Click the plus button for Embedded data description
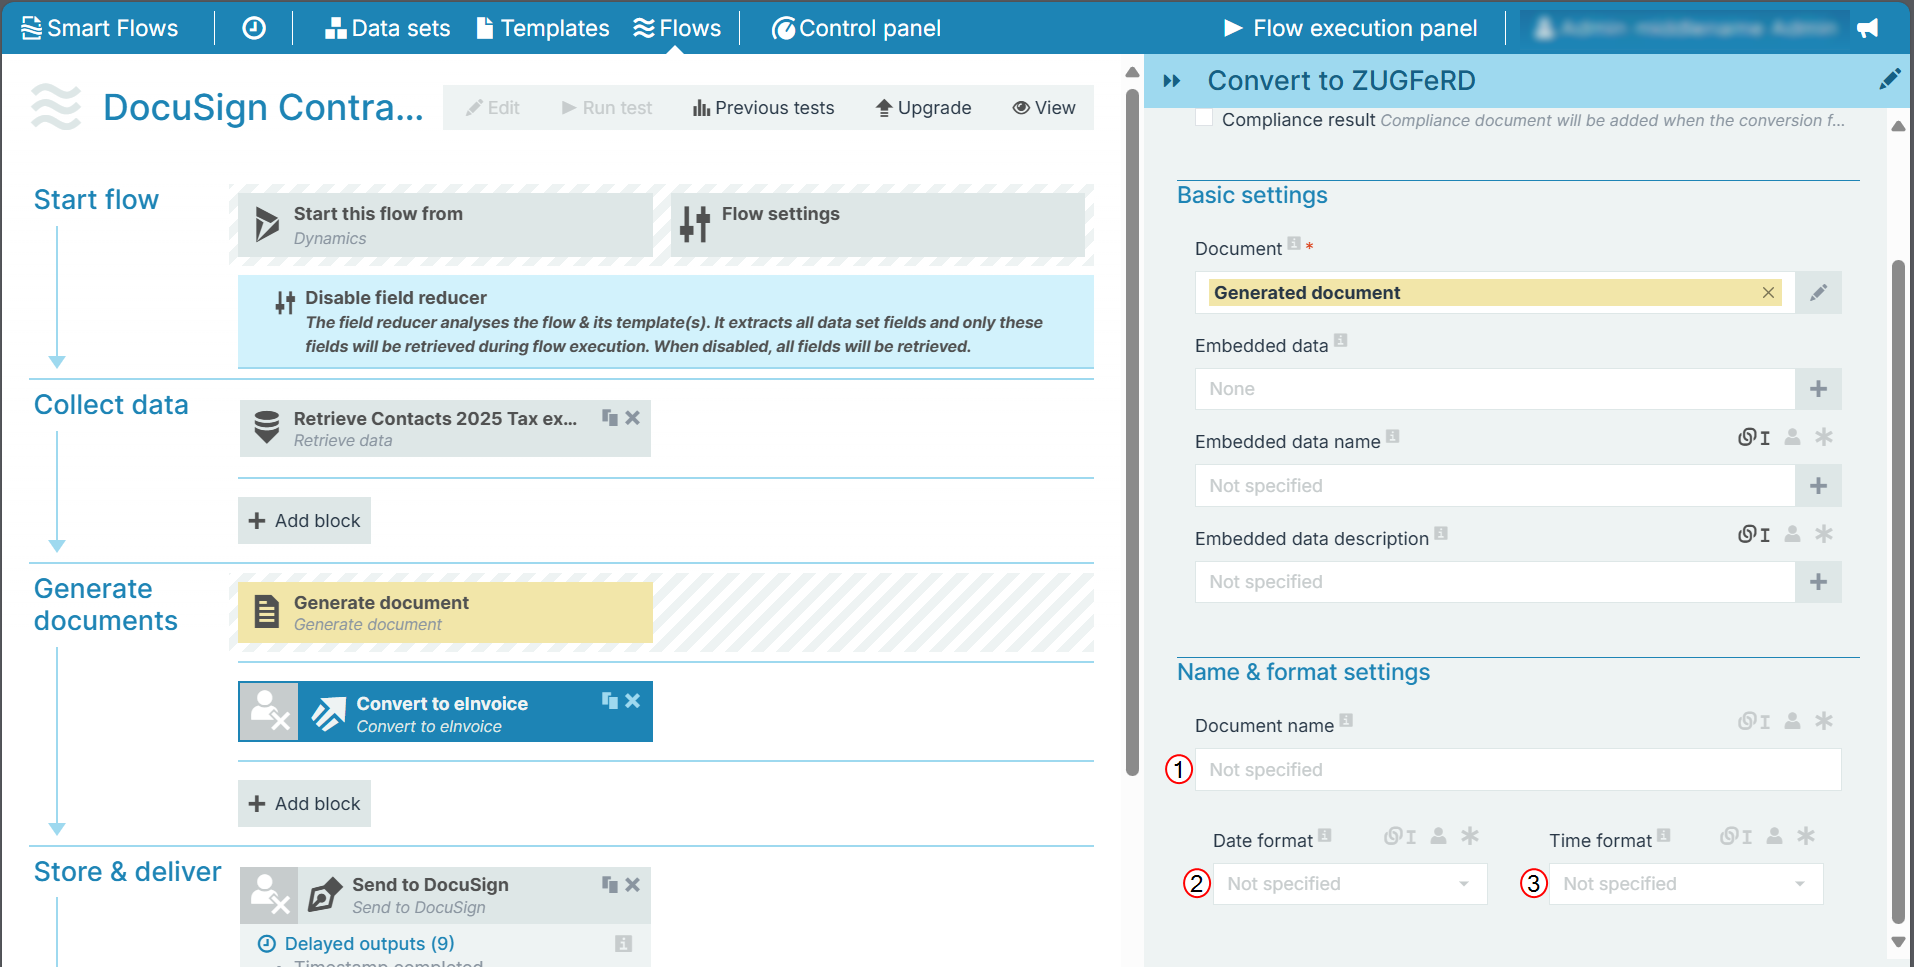The width and height of the screenshot is (1914, 967). coord(1818,582)
